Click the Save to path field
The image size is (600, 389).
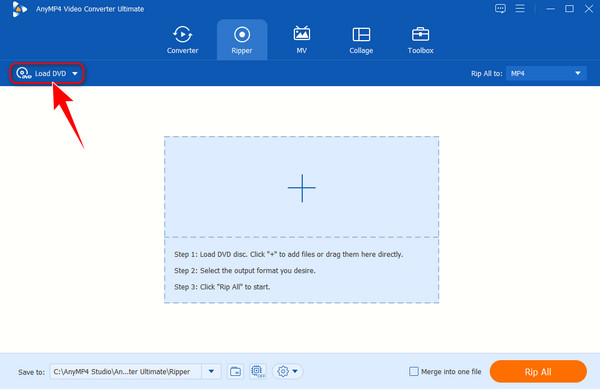125,371
